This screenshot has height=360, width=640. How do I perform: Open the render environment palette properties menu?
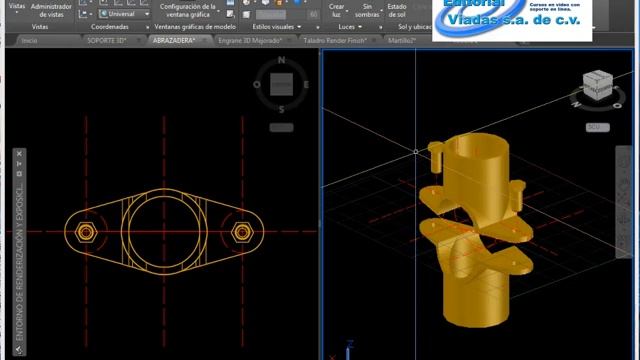(19, 174)
